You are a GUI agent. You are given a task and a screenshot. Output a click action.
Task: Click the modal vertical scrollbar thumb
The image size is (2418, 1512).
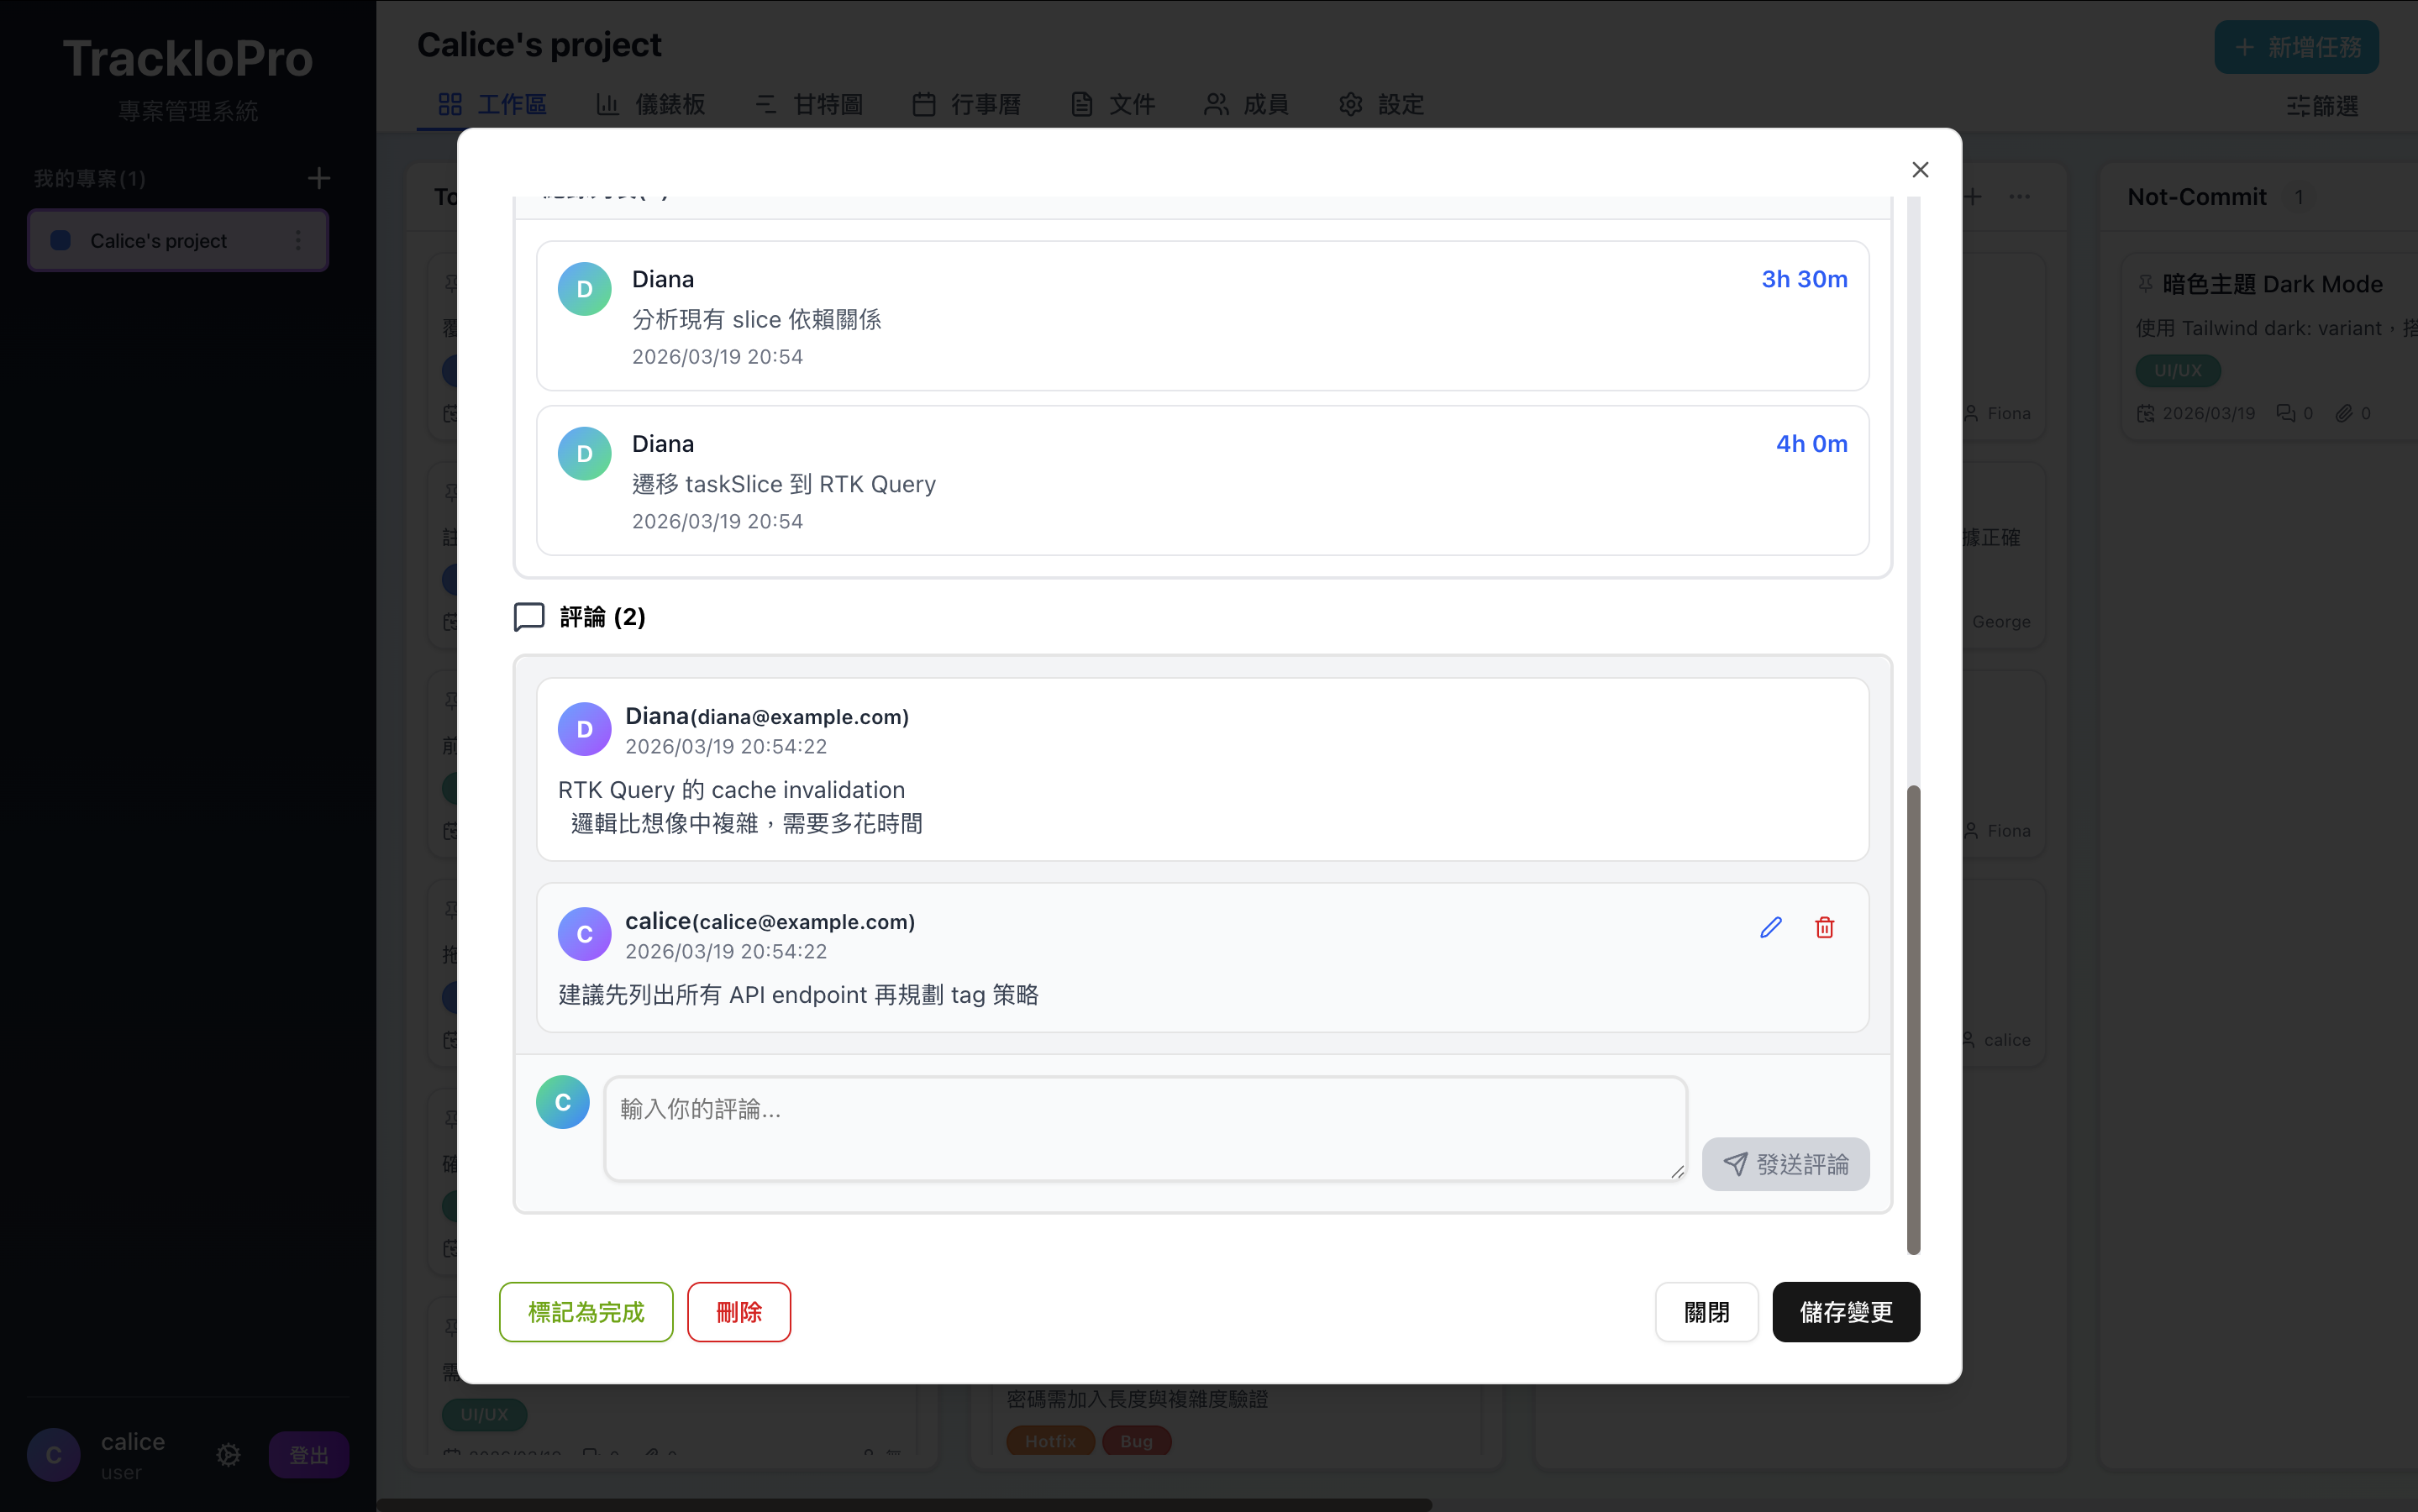(x=1914, y=1019)
